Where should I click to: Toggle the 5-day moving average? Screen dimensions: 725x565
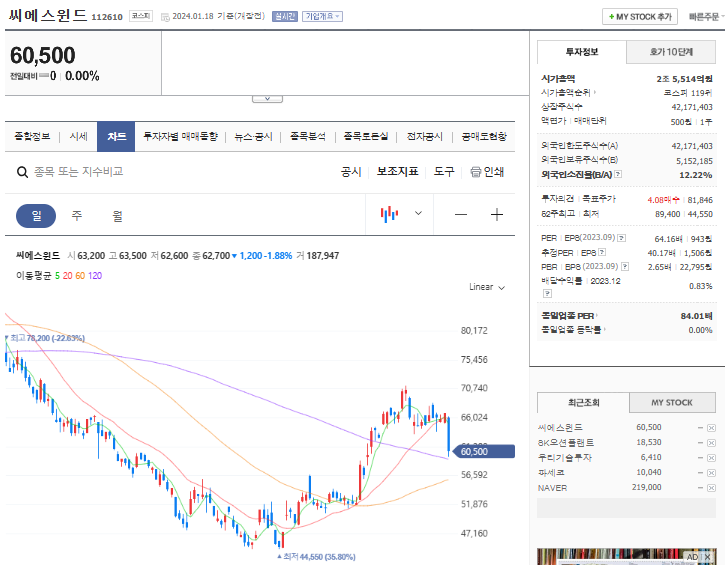[x=57, y=276]
